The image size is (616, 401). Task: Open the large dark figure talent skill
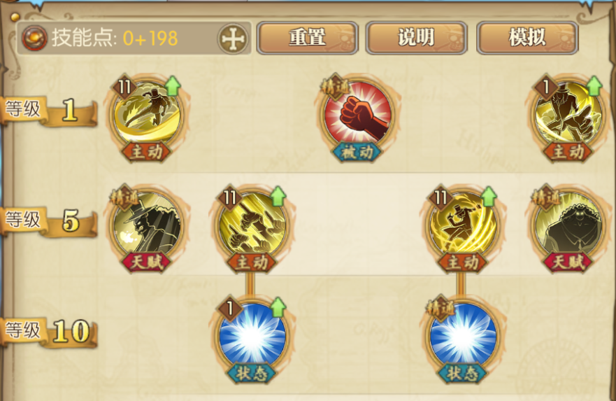tap(568, 225)
